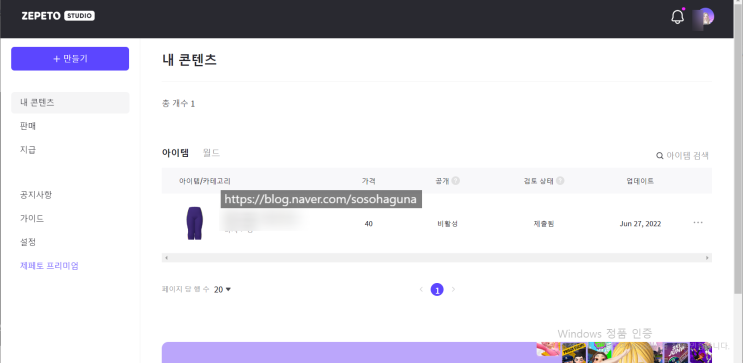Click the ZEPETO Studio logo
Screen dimensions: 743x363
tap(58, 16)
